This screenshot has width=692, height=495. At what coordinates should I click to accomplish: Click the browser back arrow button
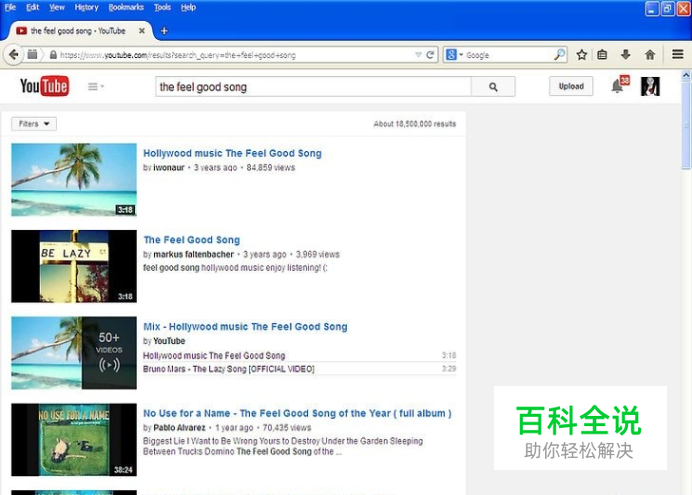(14, 55)
